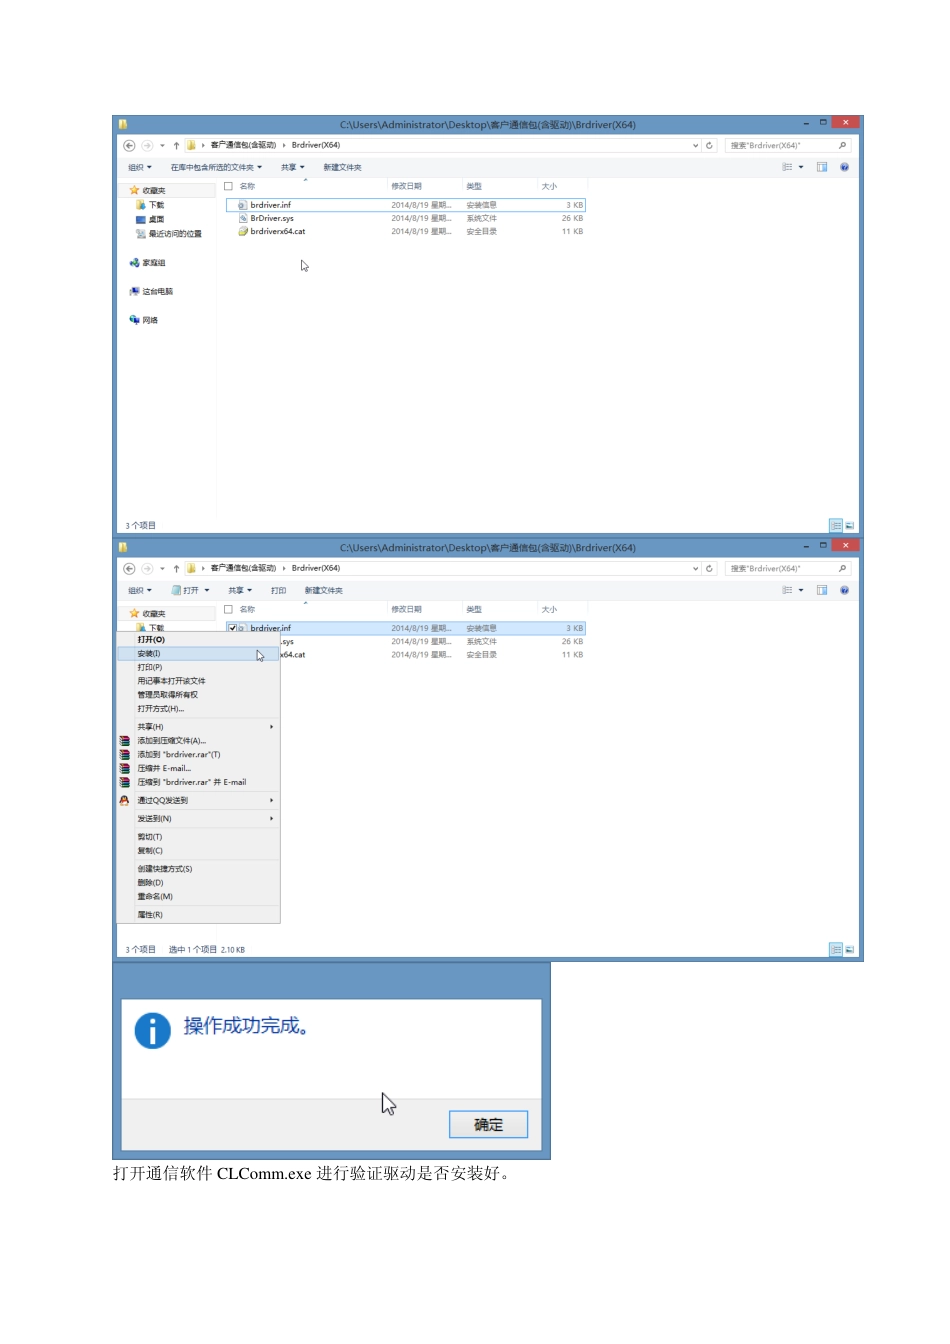This screenshot has width=950, height=1344.
Task: Open brdriver.inf icon in window without context menu
Action: click(242, 205)
